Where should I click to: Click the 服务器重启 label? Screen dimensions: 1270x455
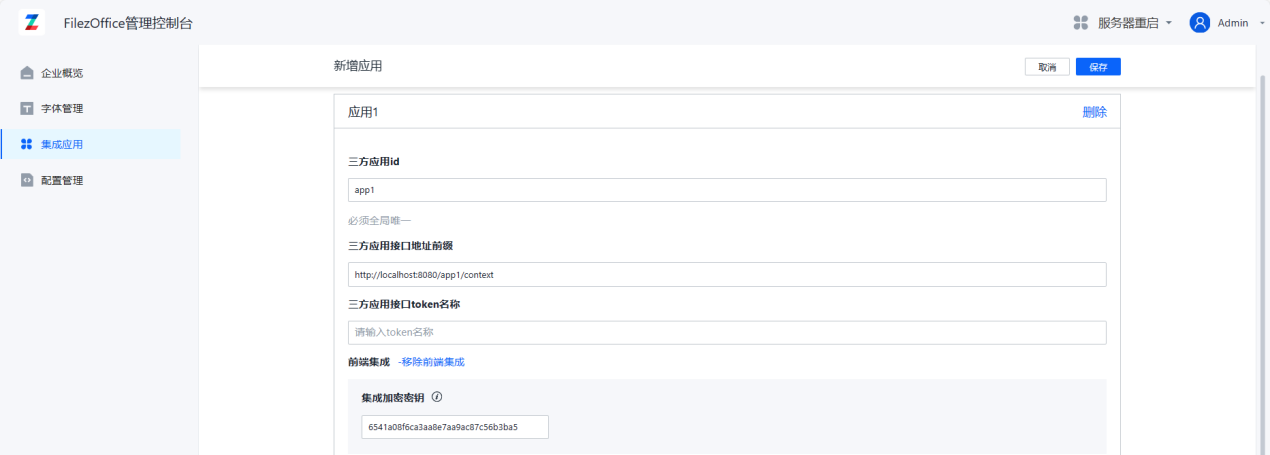click(x=1128, y=23)
